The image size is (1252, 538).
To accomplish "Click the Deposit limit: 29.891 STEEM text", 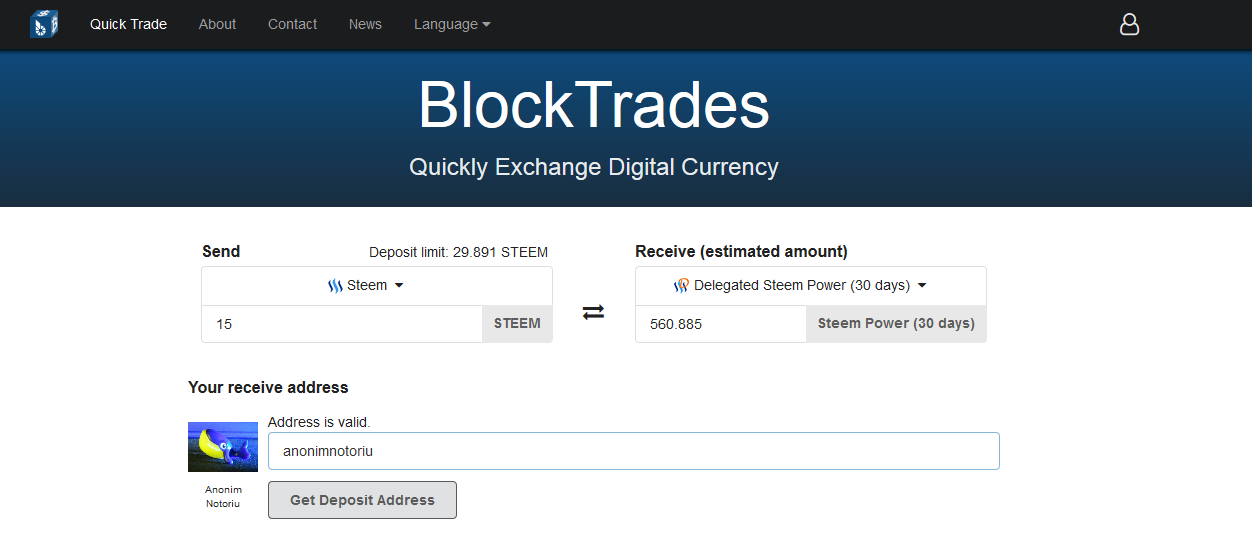I will click(458, 252).
